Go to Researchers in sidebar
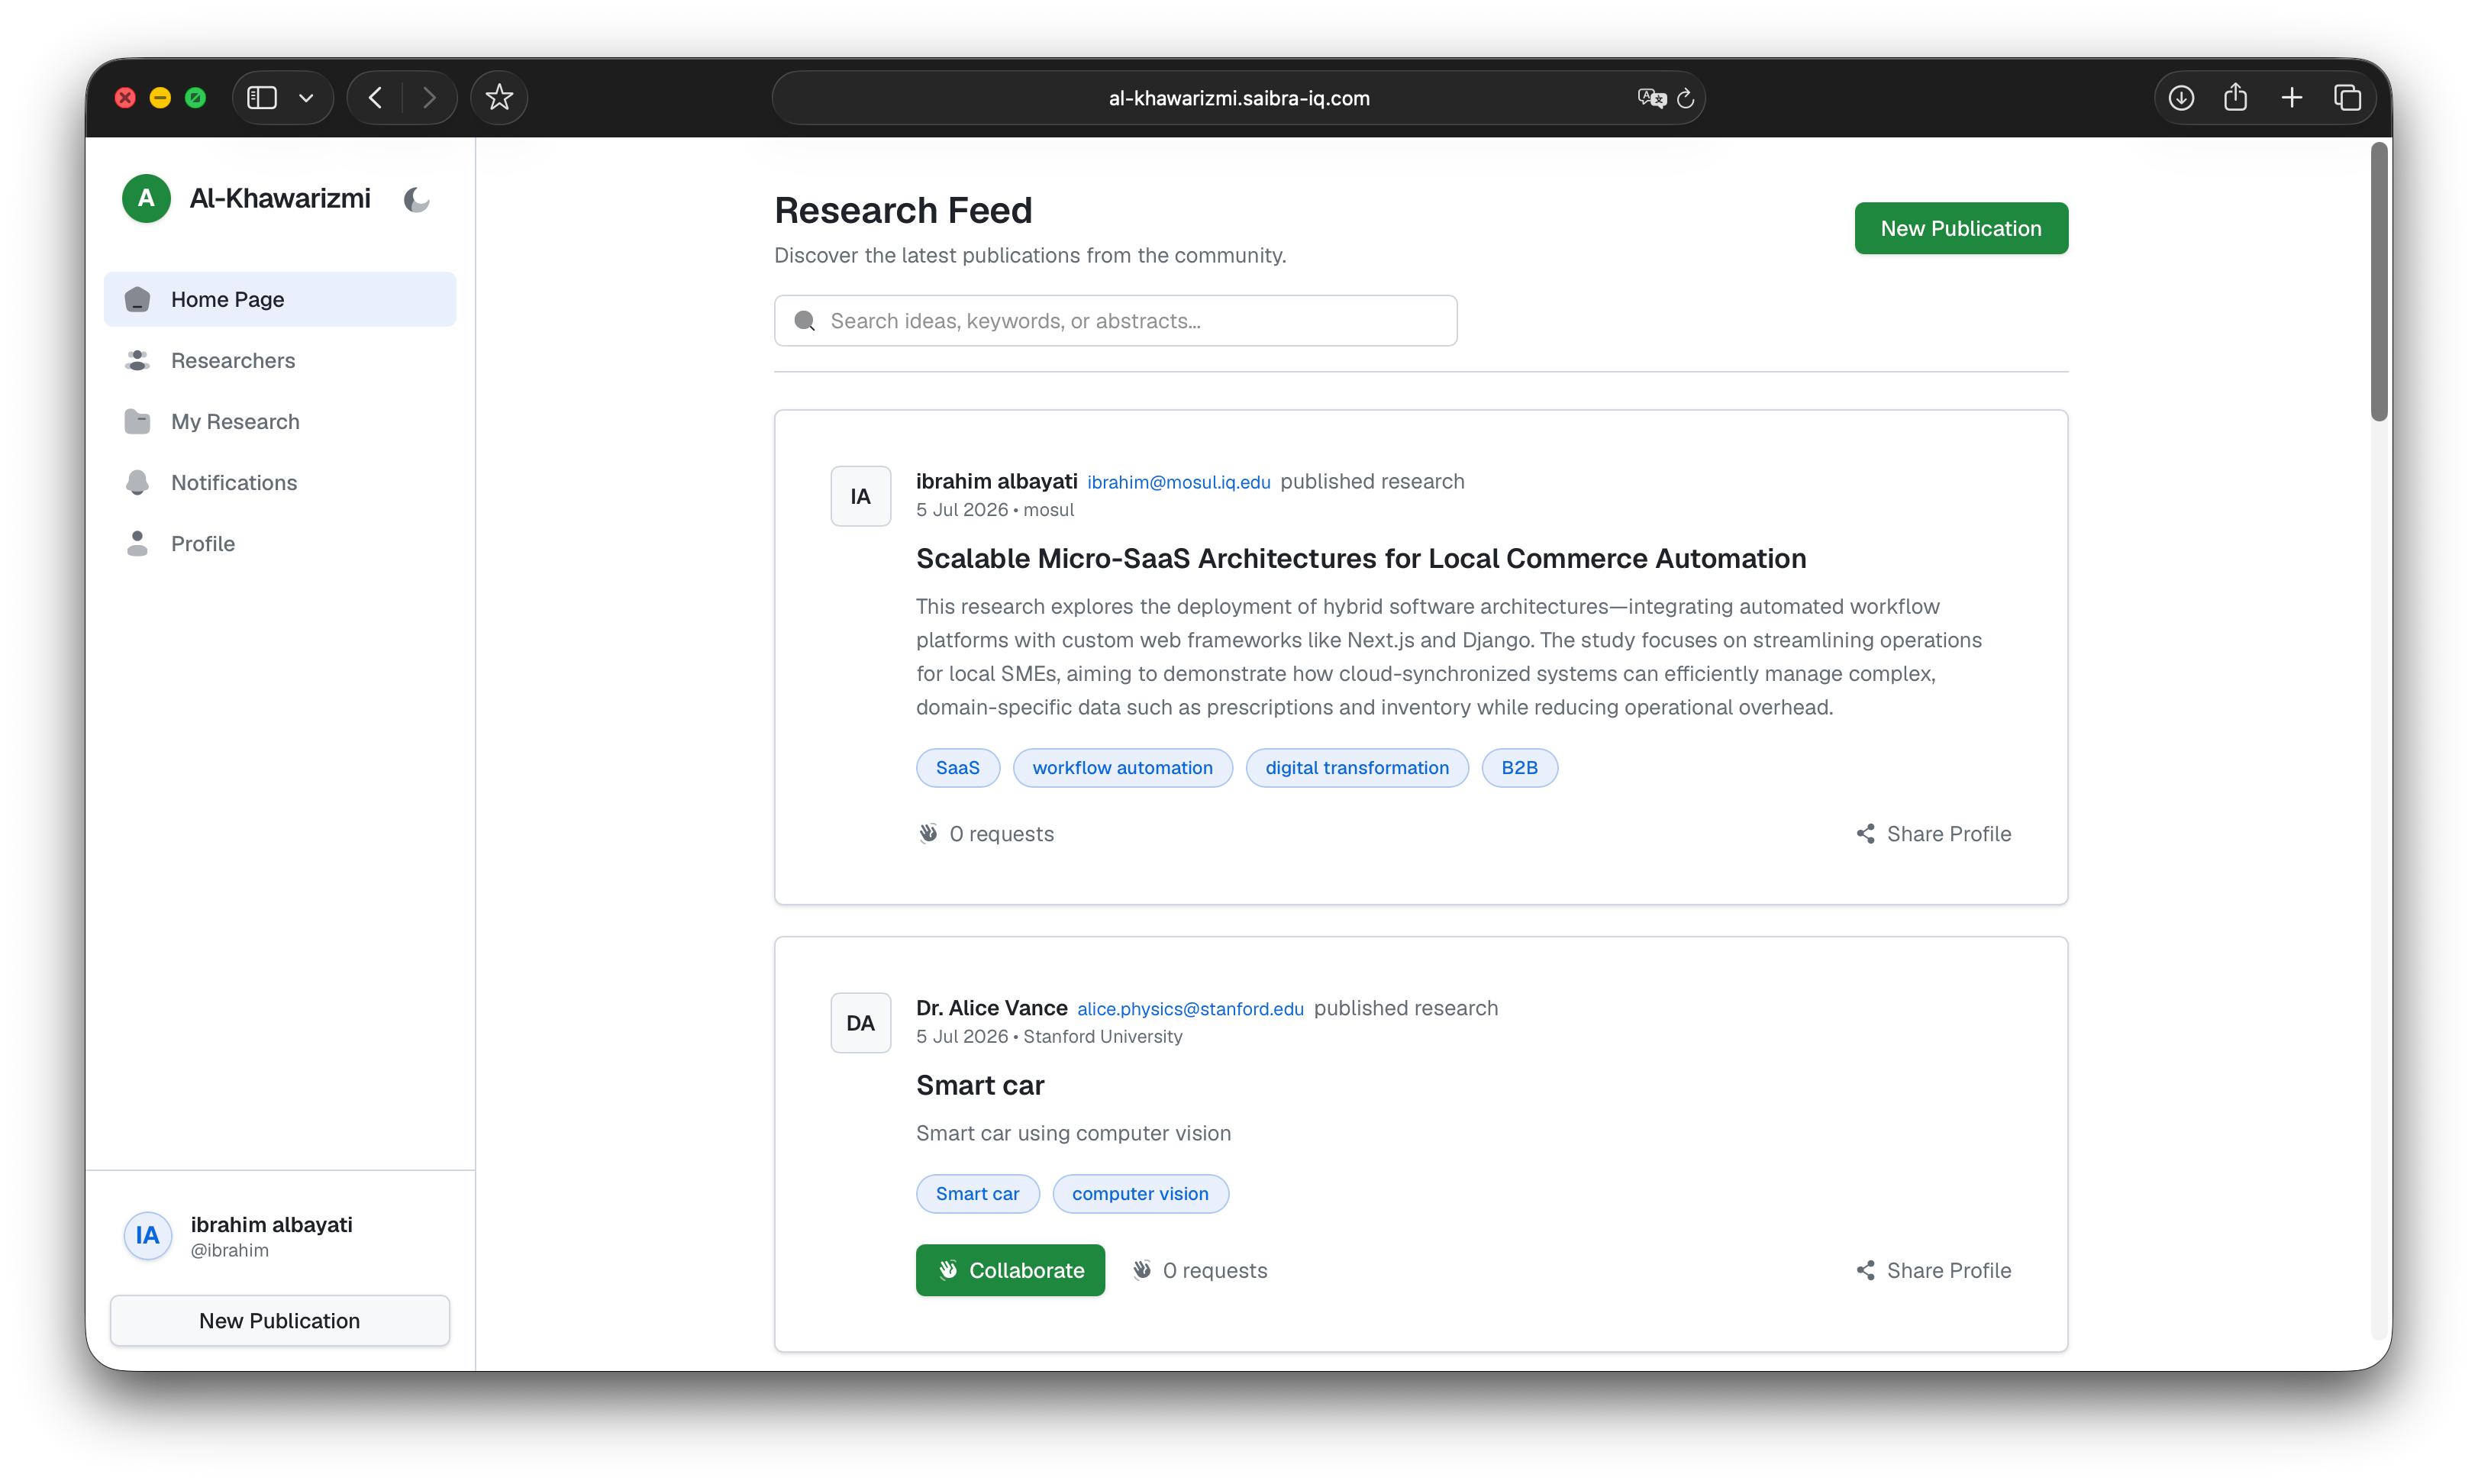The height and width of the screenshot is (1484, 2478). [280, 360]
